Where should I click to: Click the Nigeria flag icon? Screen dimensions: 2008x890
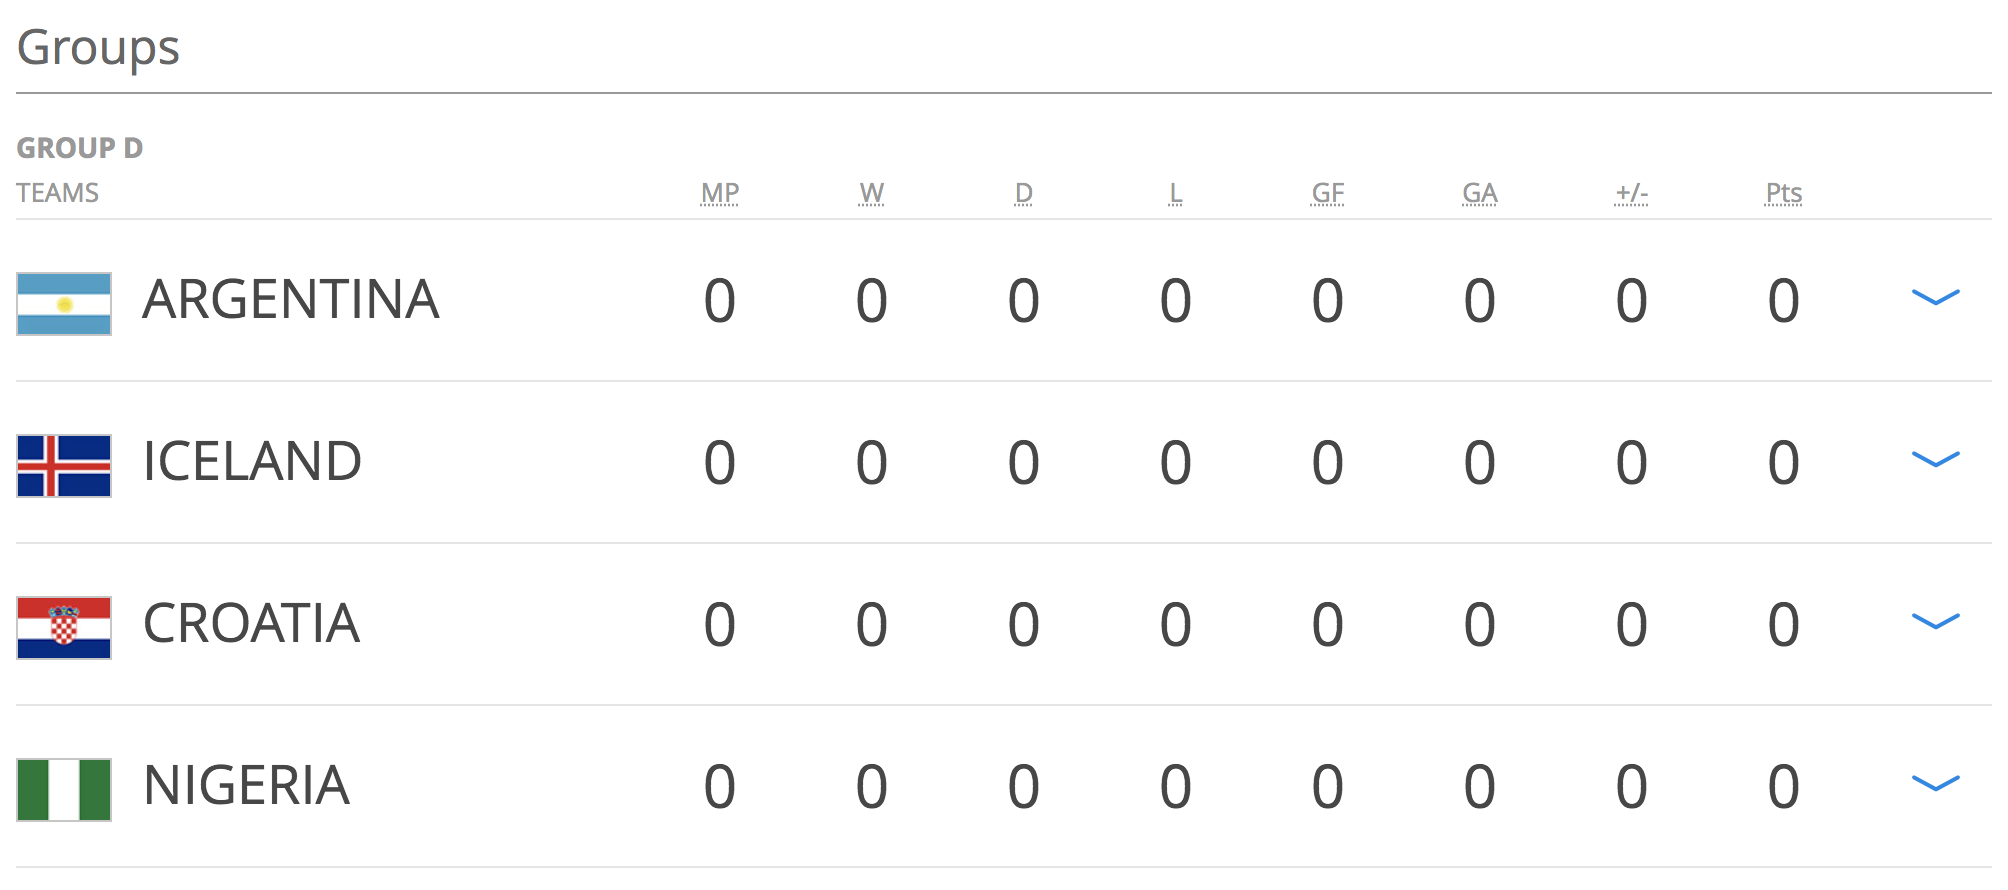(64, 789)
